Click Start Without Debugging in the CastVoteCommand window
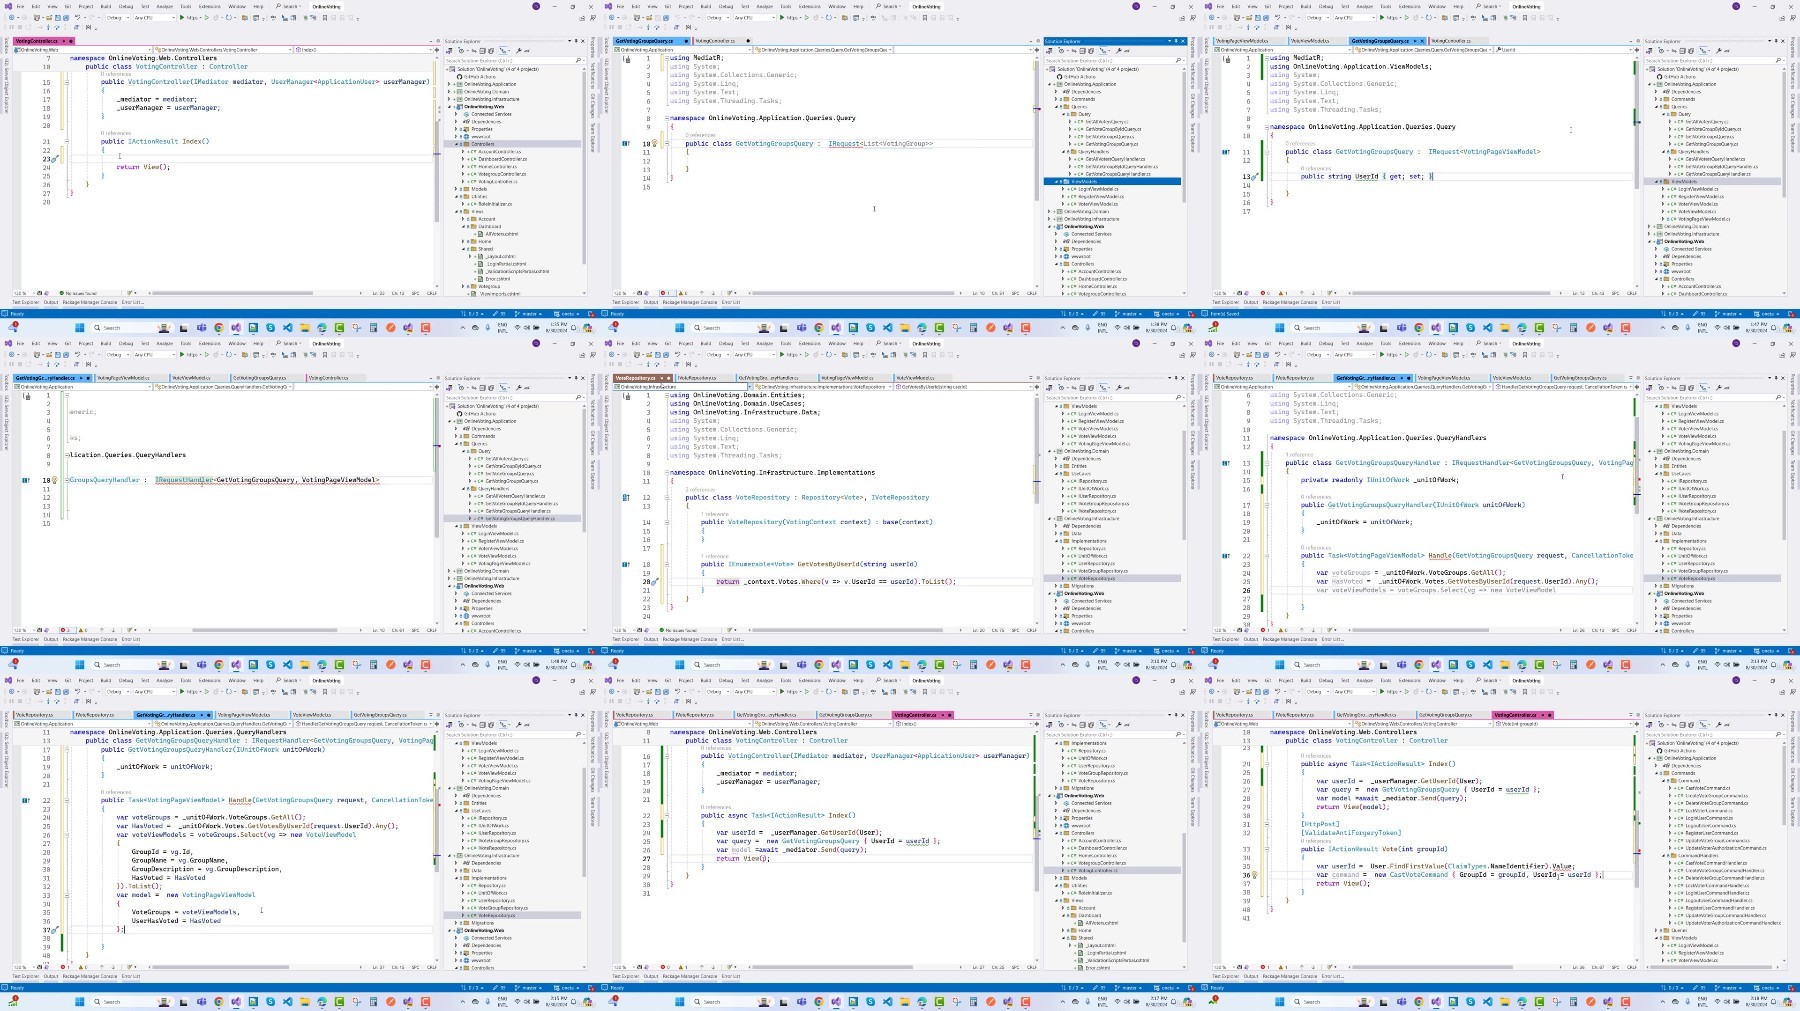Image resolution: width=1800 pixels, height=1011 pixels. pos(1407,691)
